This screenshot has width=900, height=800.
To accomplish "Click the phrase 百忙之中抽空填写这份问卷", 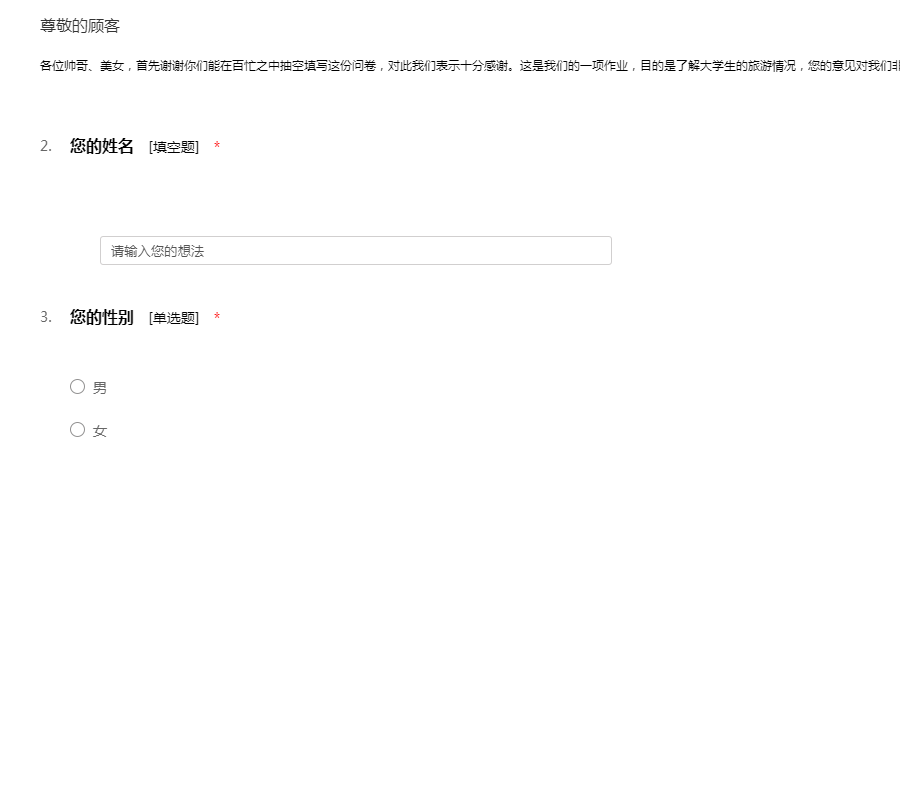I will point(304,66).
